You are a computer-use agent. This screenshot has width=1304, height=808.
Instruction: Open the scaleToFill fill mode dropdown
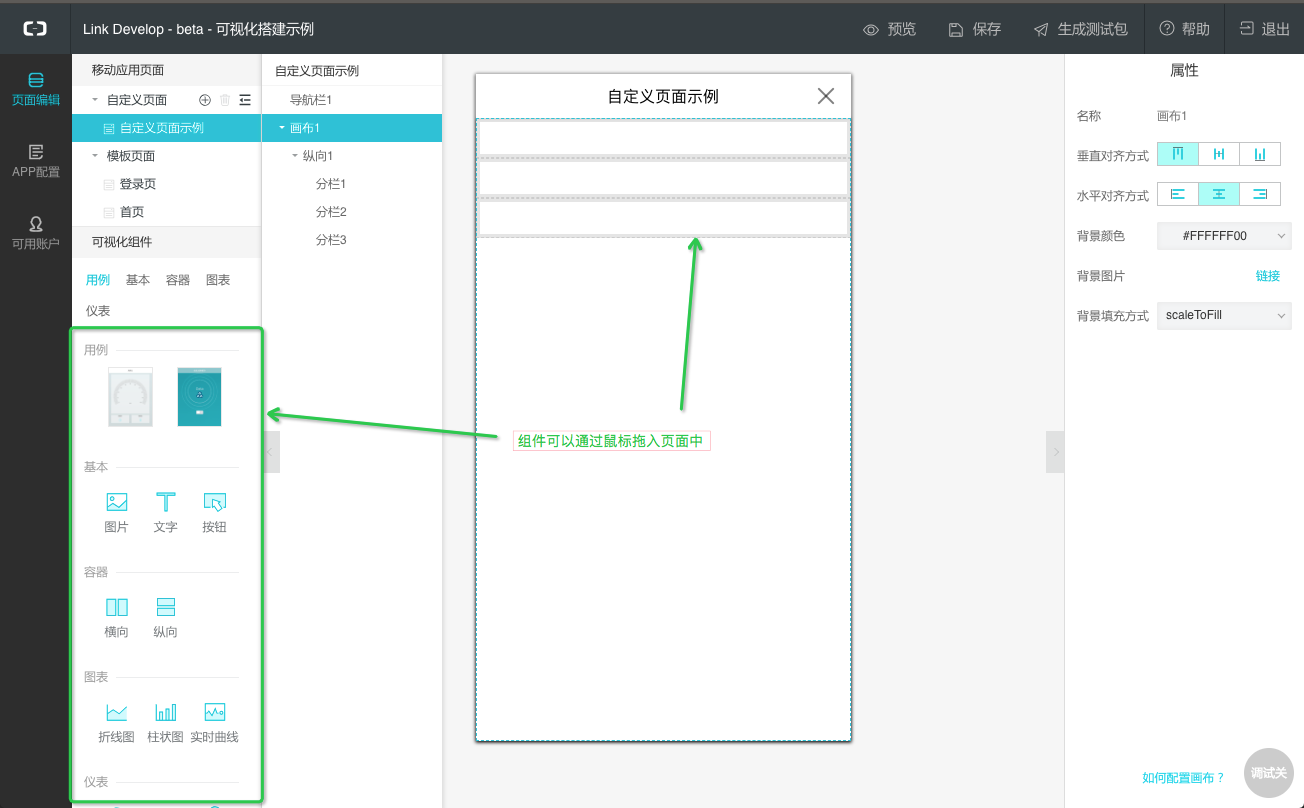[1224, 315]
